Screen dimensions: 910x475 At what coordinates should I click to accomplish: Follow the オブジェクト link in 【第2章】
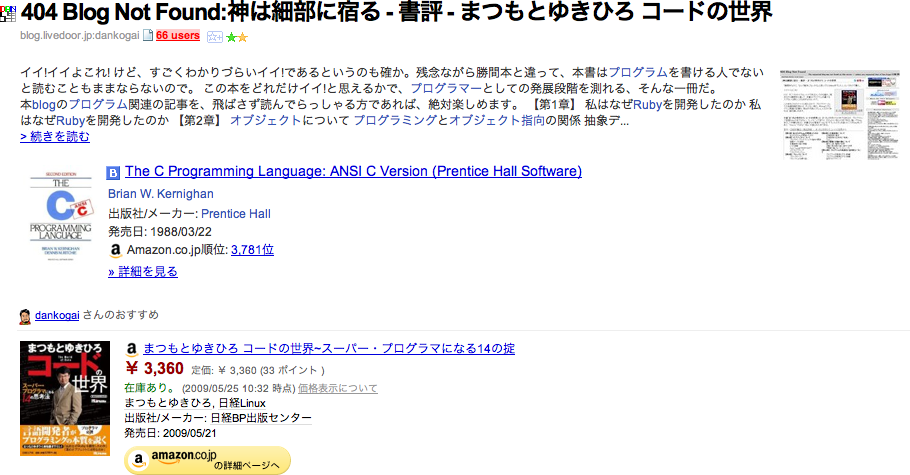coord(266,120)
